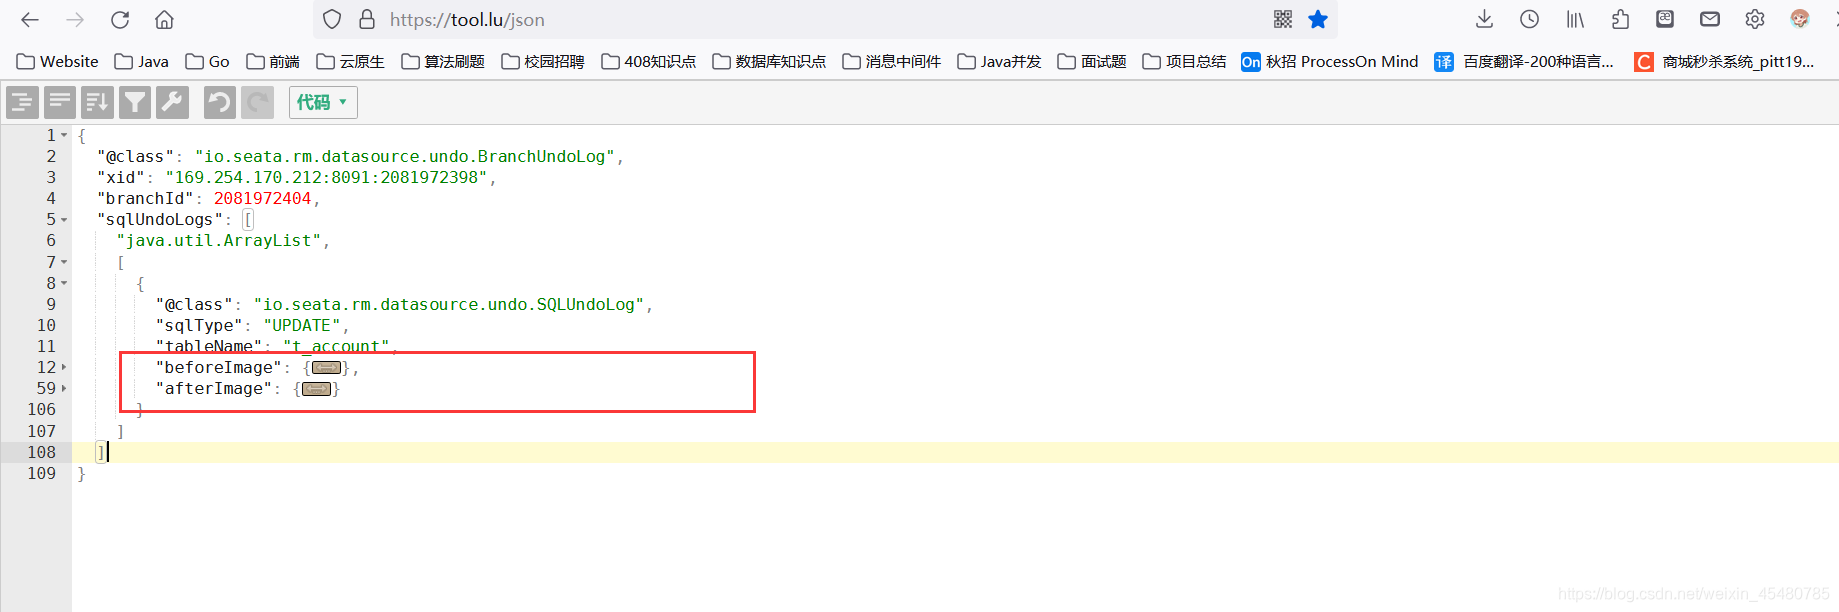
Task: Open the 消息中间件 bookmark folder
Action: coord(892,61)
